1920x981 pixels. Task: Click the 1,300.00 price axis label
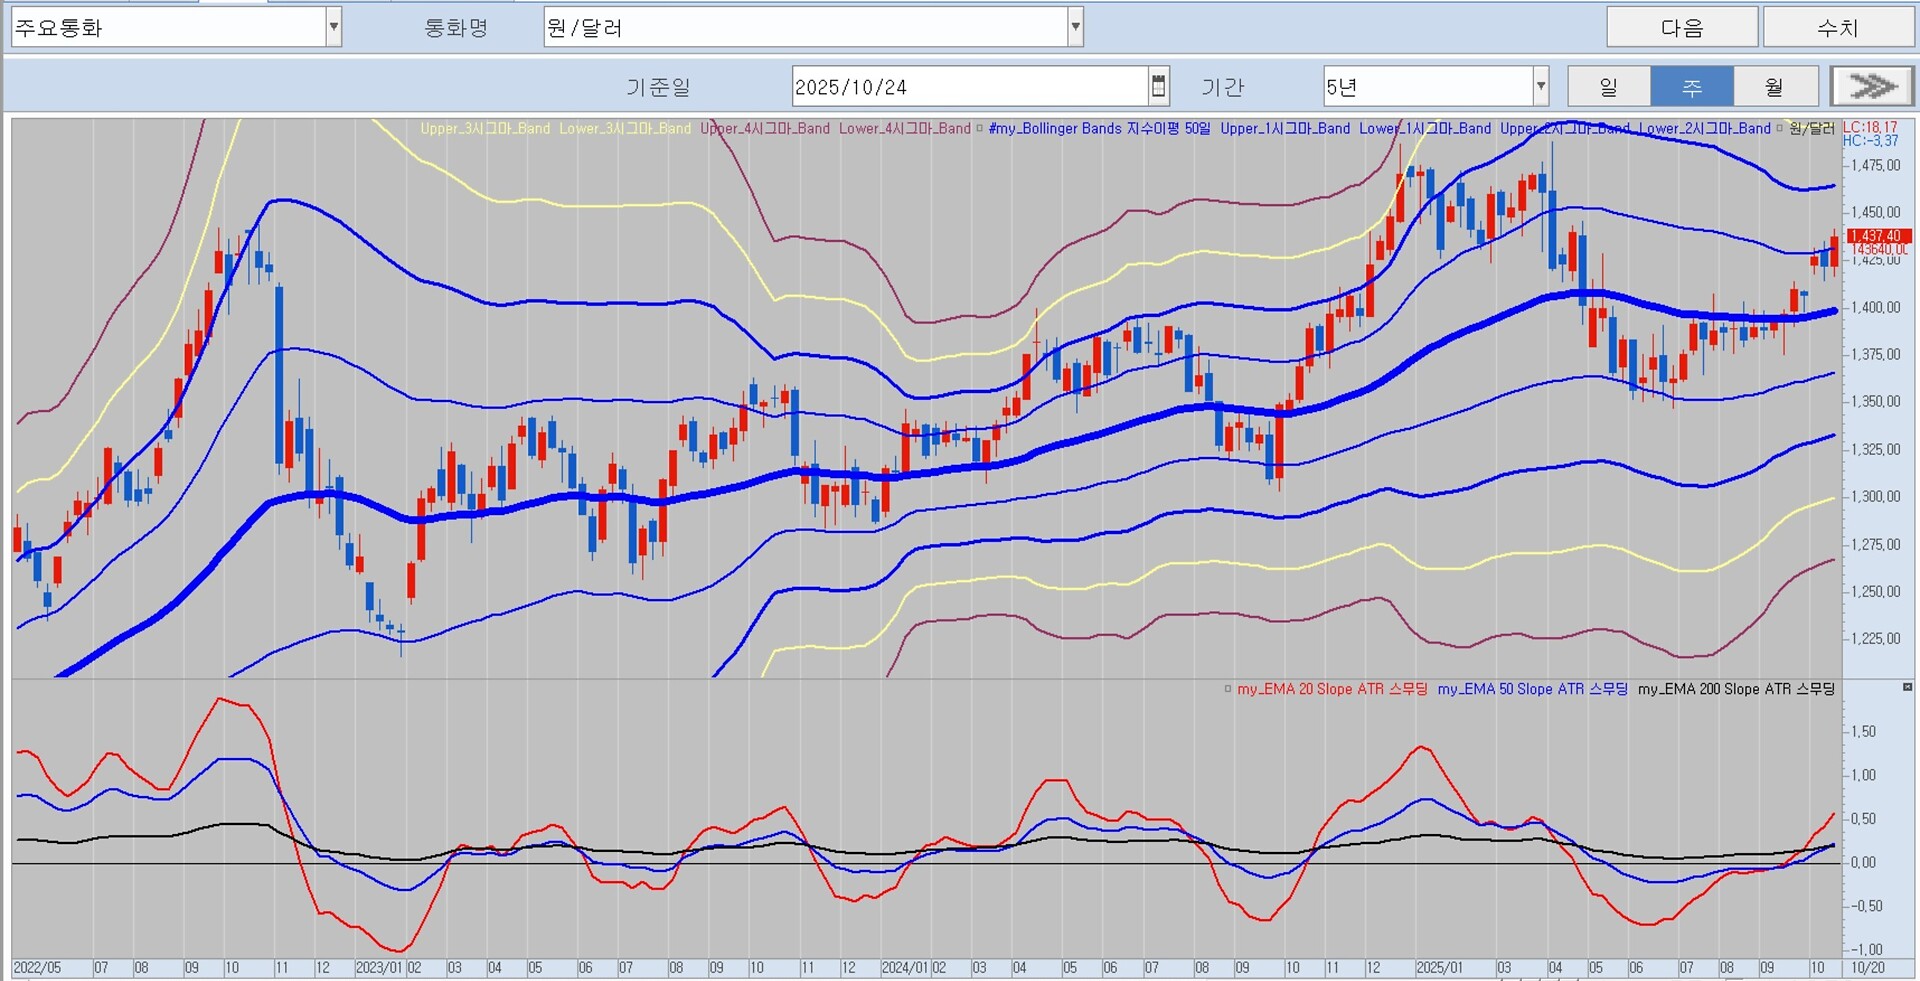click(1876, 497)
